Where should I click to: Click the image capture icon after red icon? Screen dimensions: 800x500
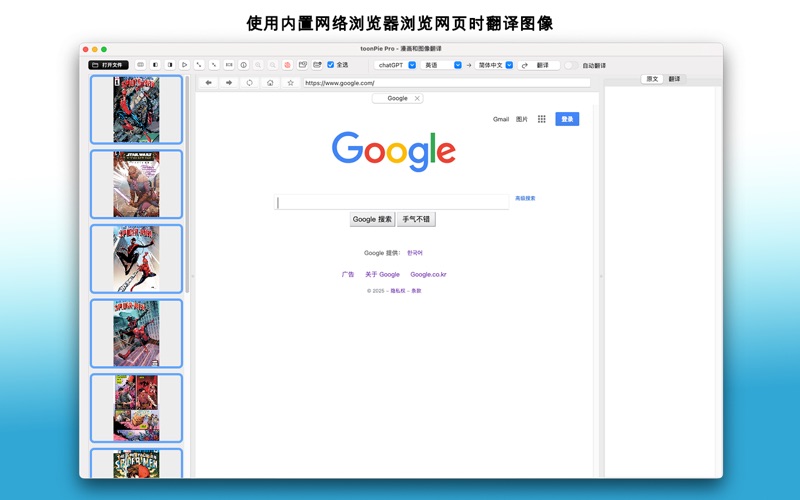[x=303, y=65]
